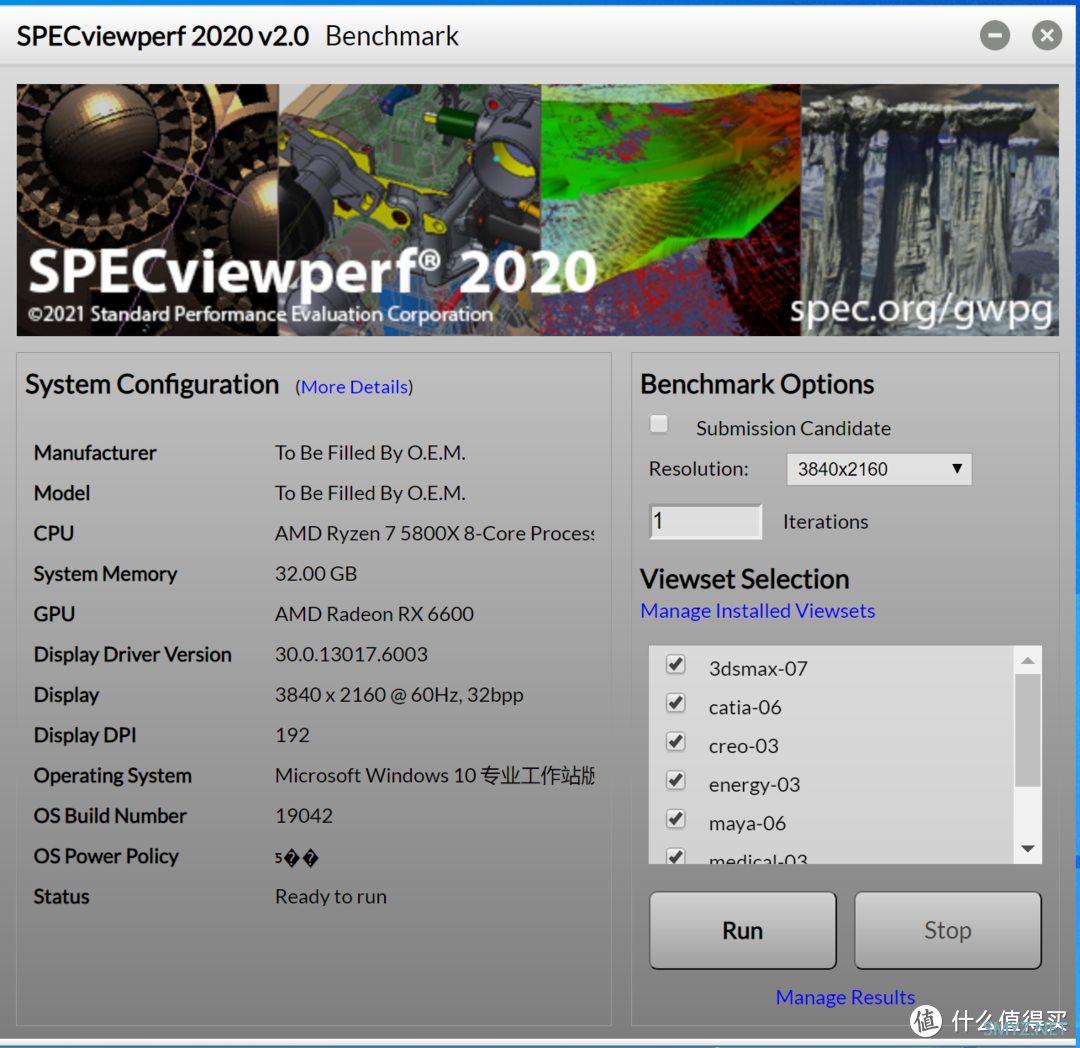The image size is (1080, 1048).
Task: Click the driver version 30.0.13017.6003
Action: (x=351, y=654)
